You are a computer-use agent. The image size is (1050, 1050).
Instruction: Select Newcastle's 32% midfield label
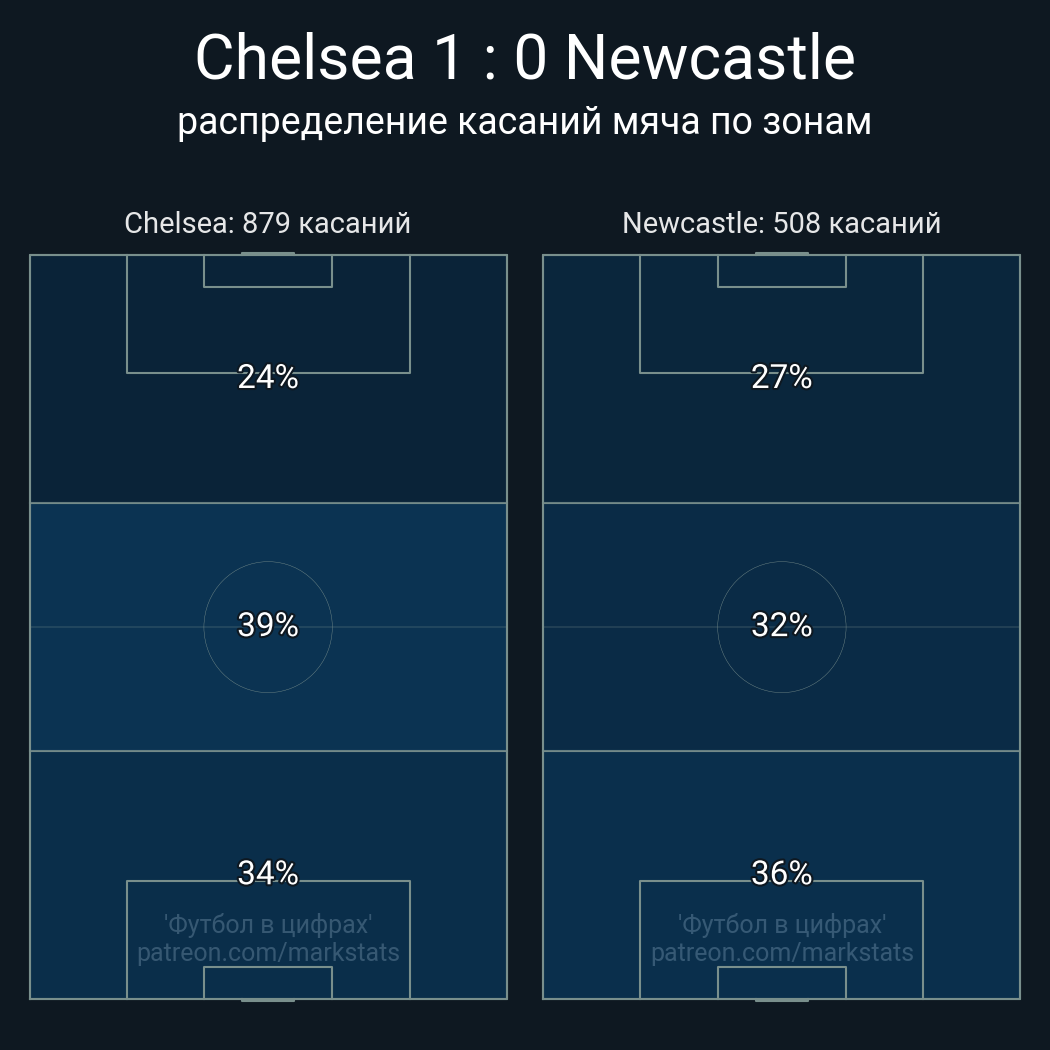781,625
